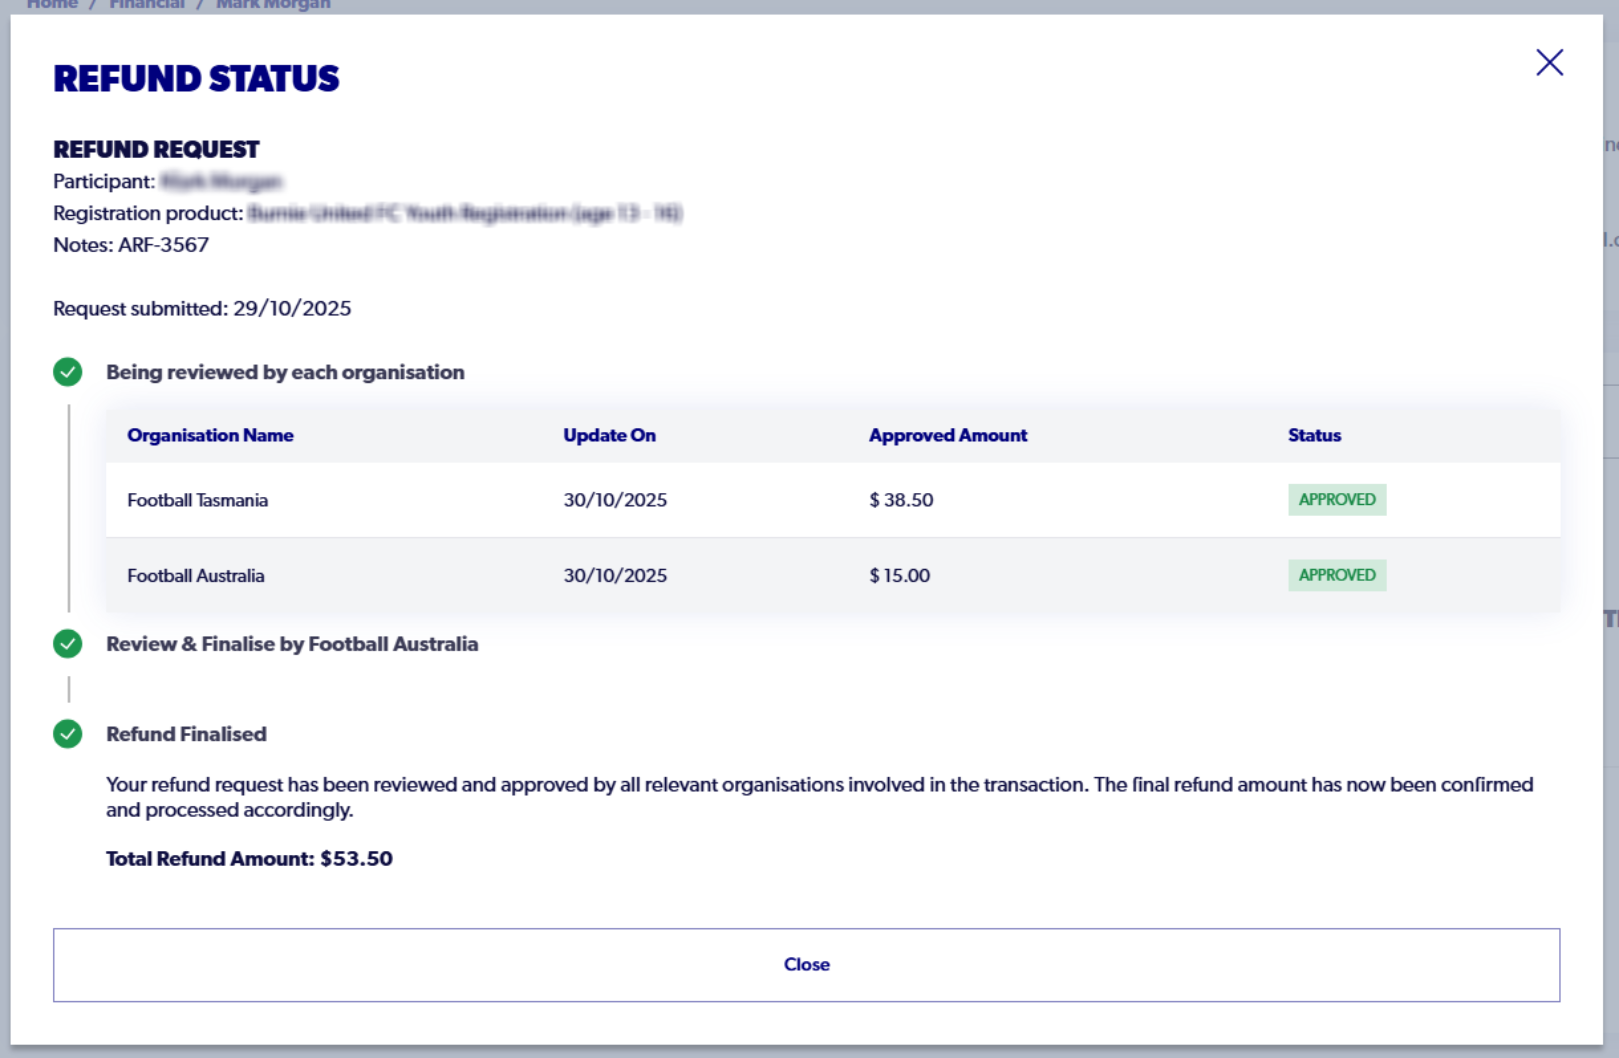Click the Update On column header

pyautogui.click(x=609, y=435)
